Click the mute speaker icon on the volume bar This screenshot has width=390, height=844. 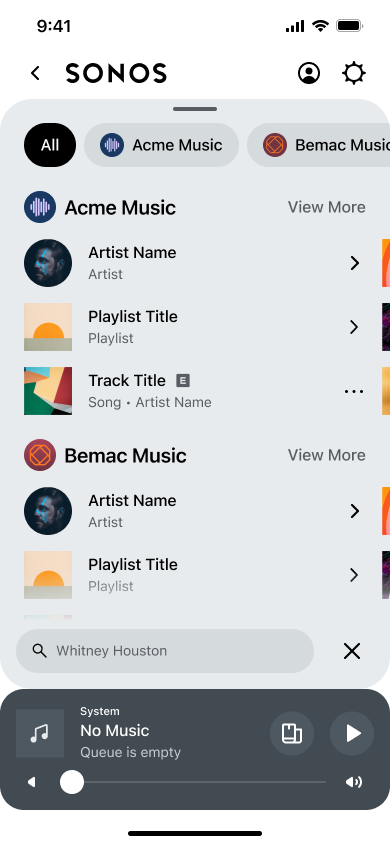tap(32, 782)
